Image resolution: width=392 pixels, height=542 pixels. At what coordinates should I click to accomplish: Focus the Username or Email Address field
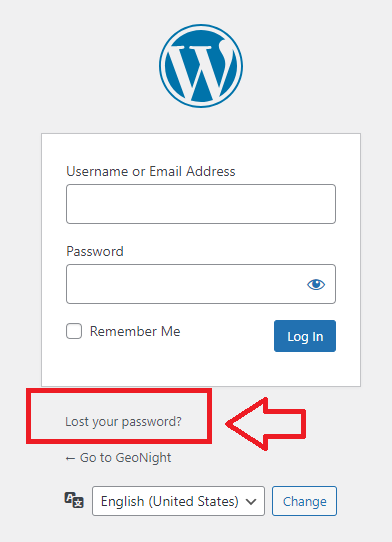[x=201, y=204]
